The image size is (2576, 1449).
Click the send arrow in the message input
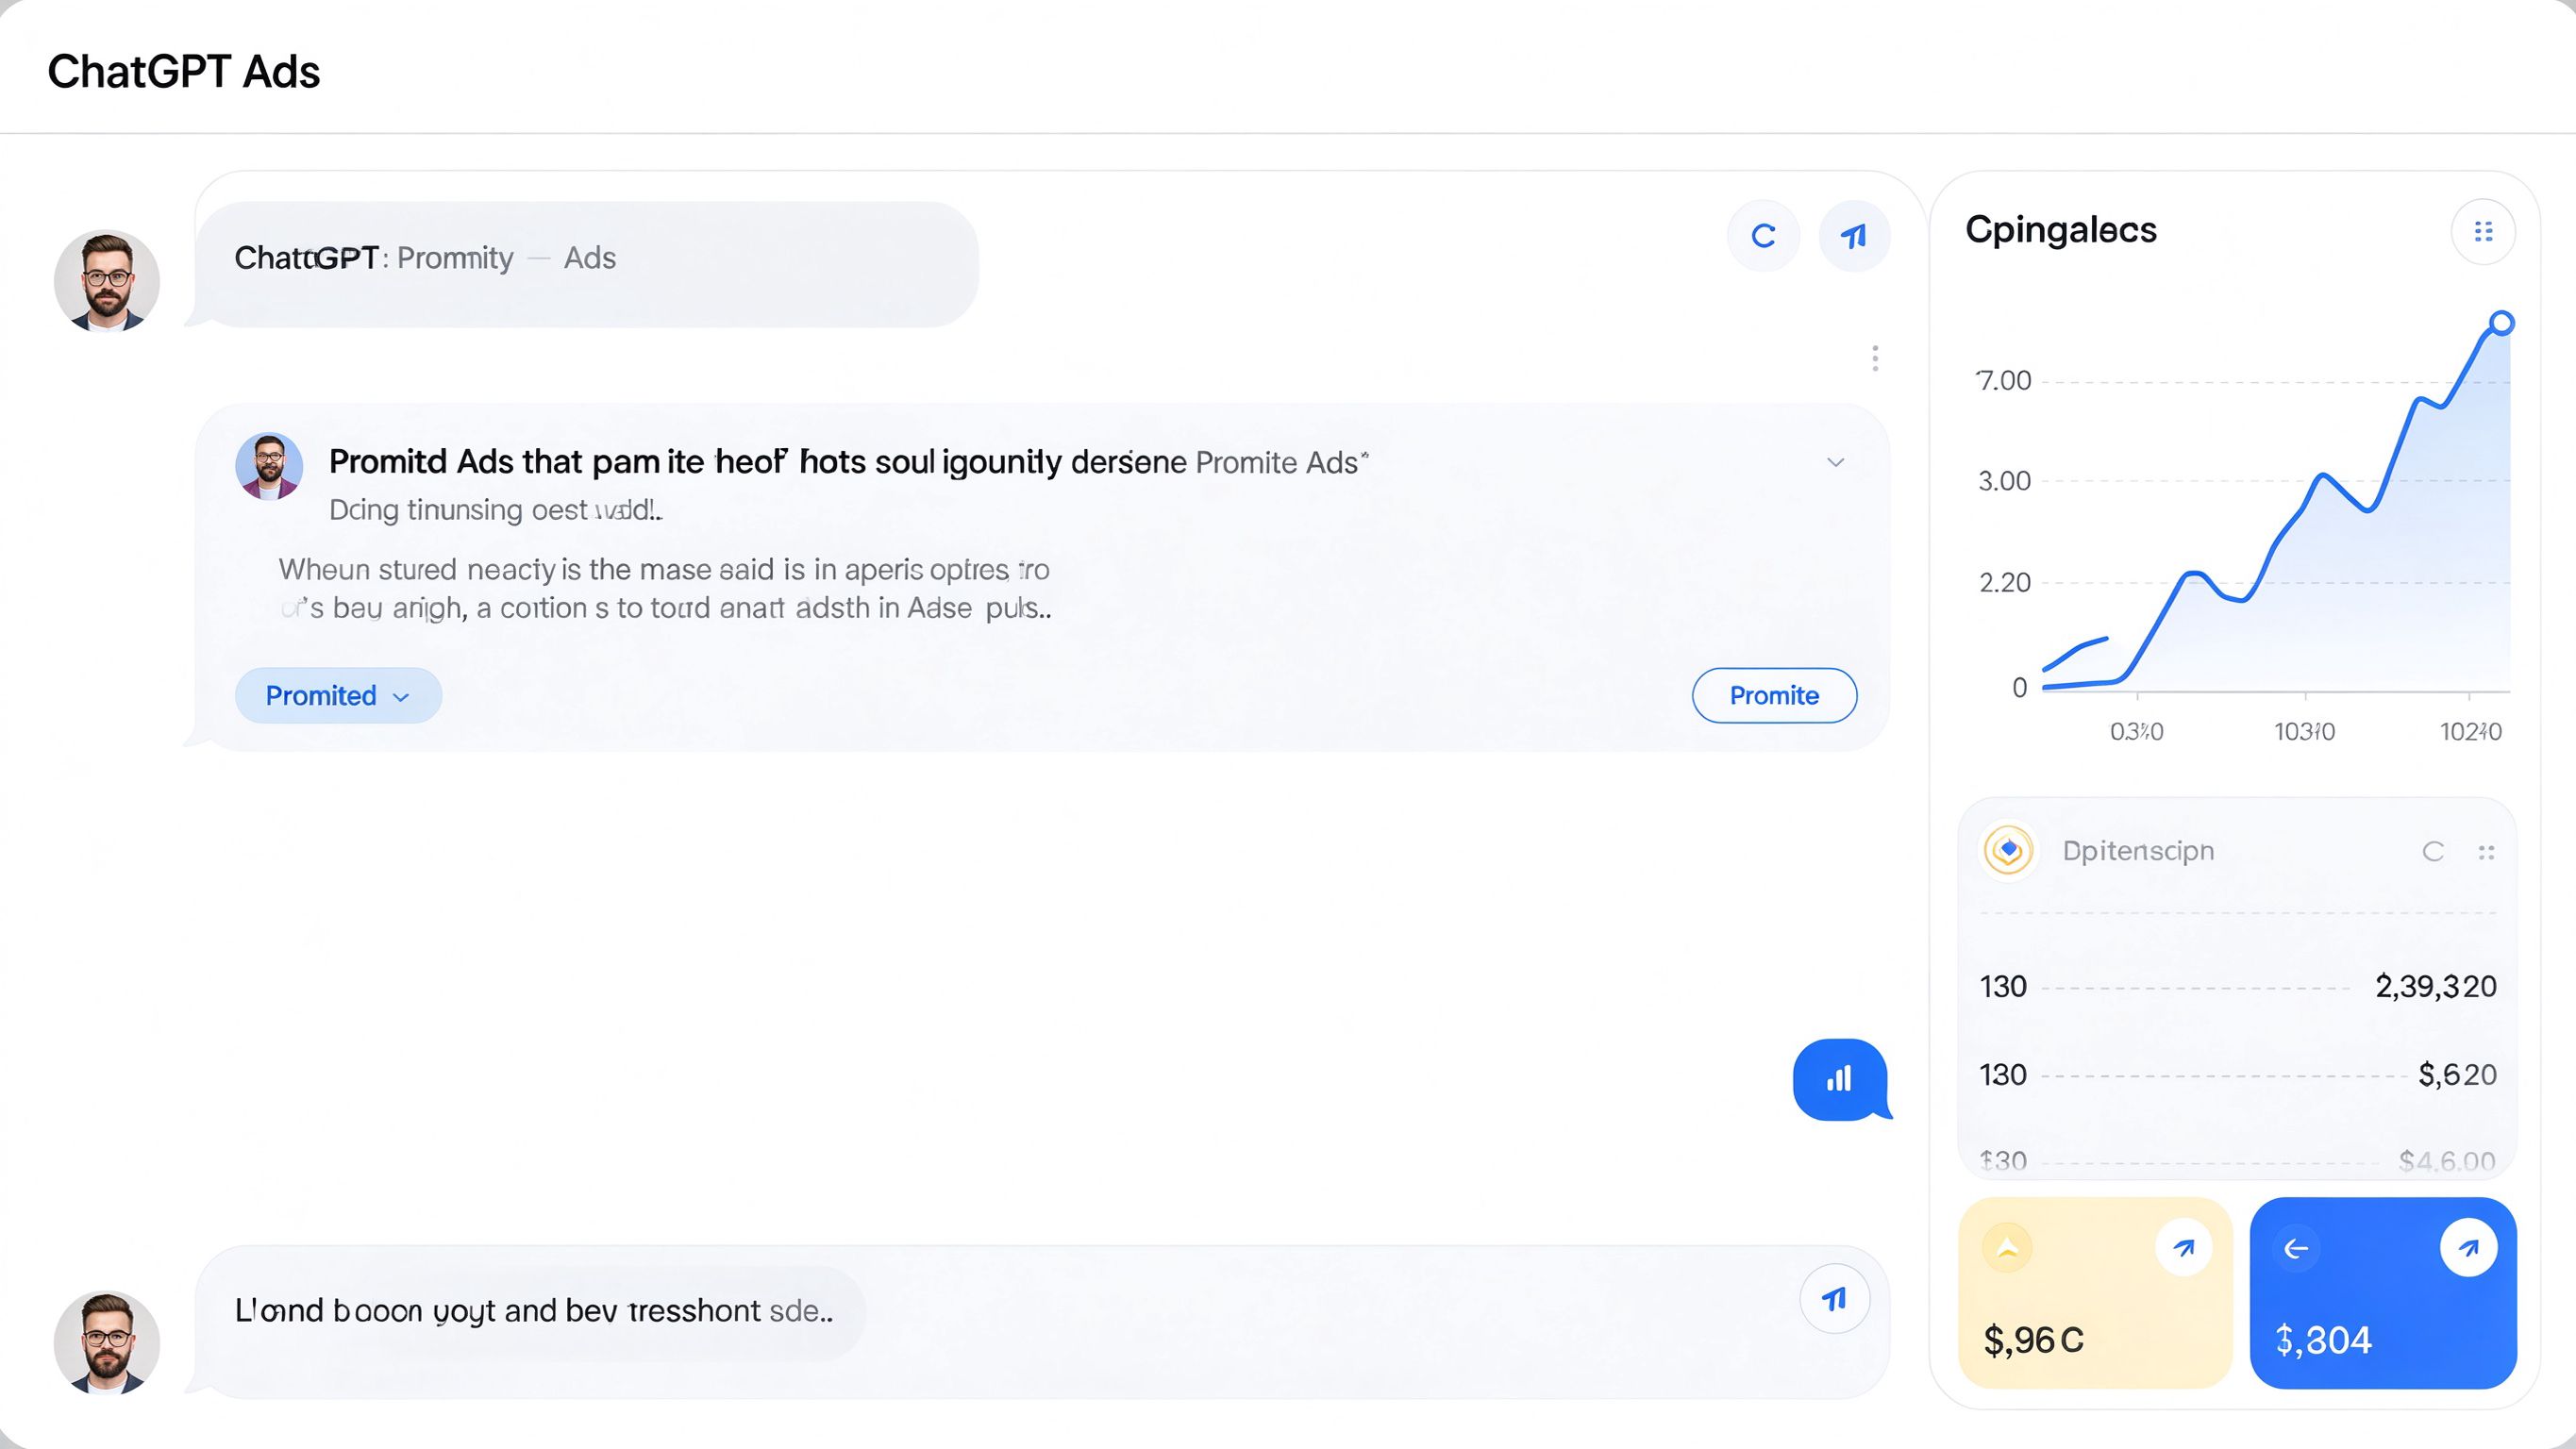[1834, 1299]
